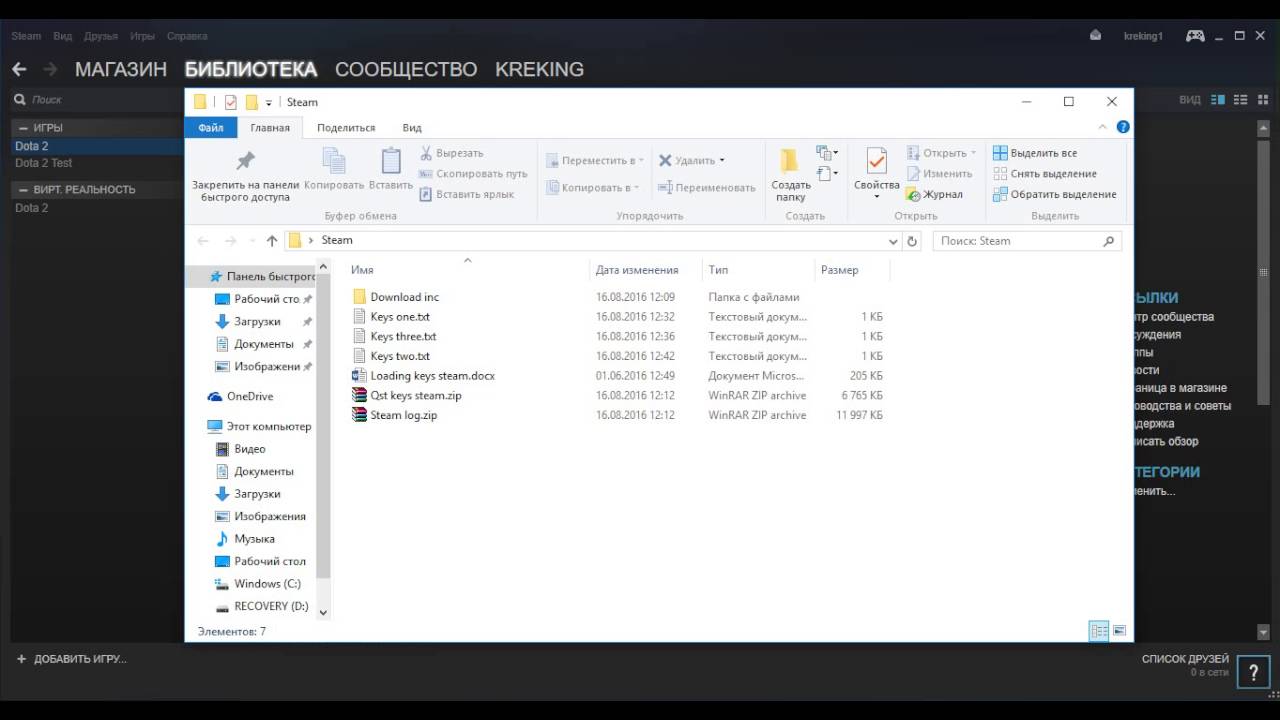Click Скопировать путь in the ribbon
Screen dimensions: 1280x720
(473, 174)
